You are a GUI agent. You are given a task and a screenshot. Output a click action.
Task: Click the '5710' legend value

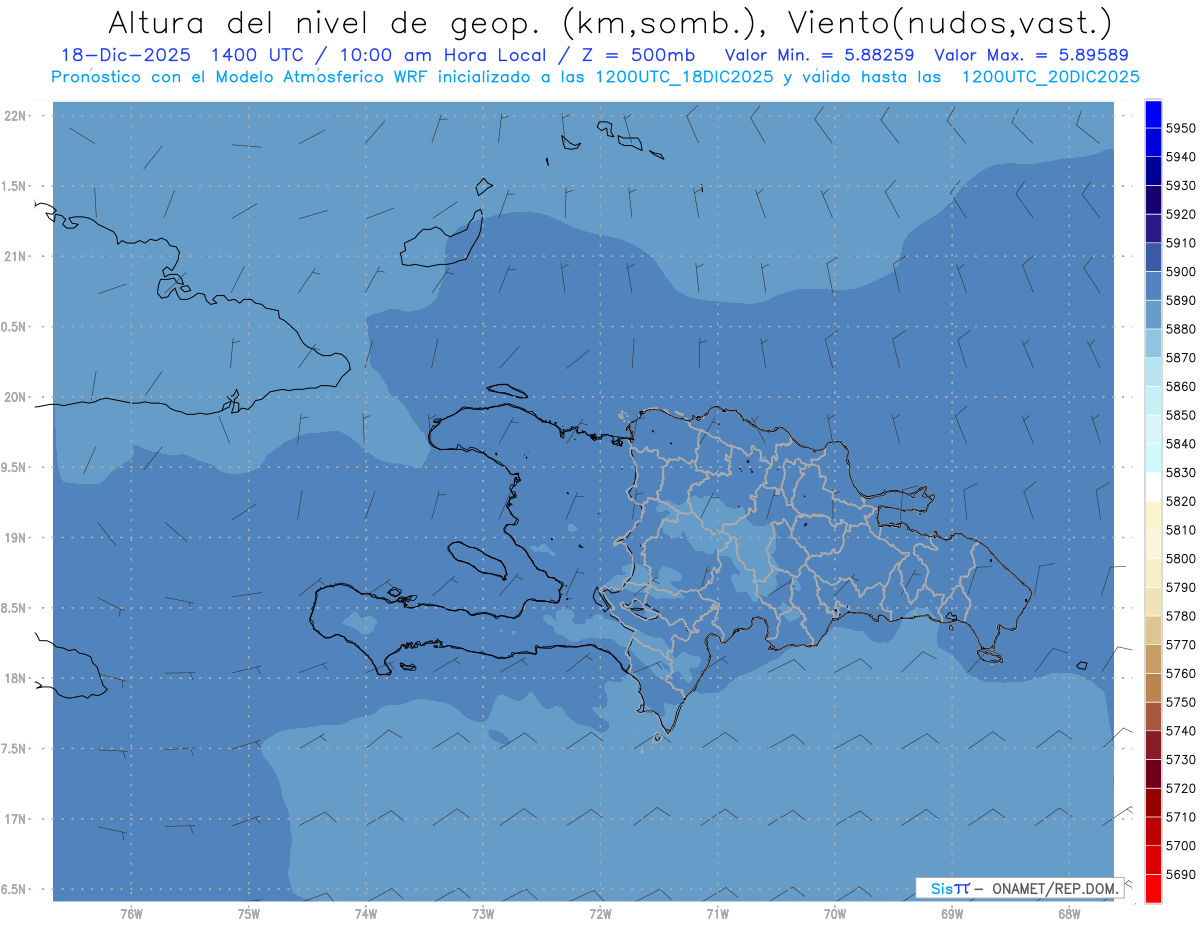tap(1180, 816)
